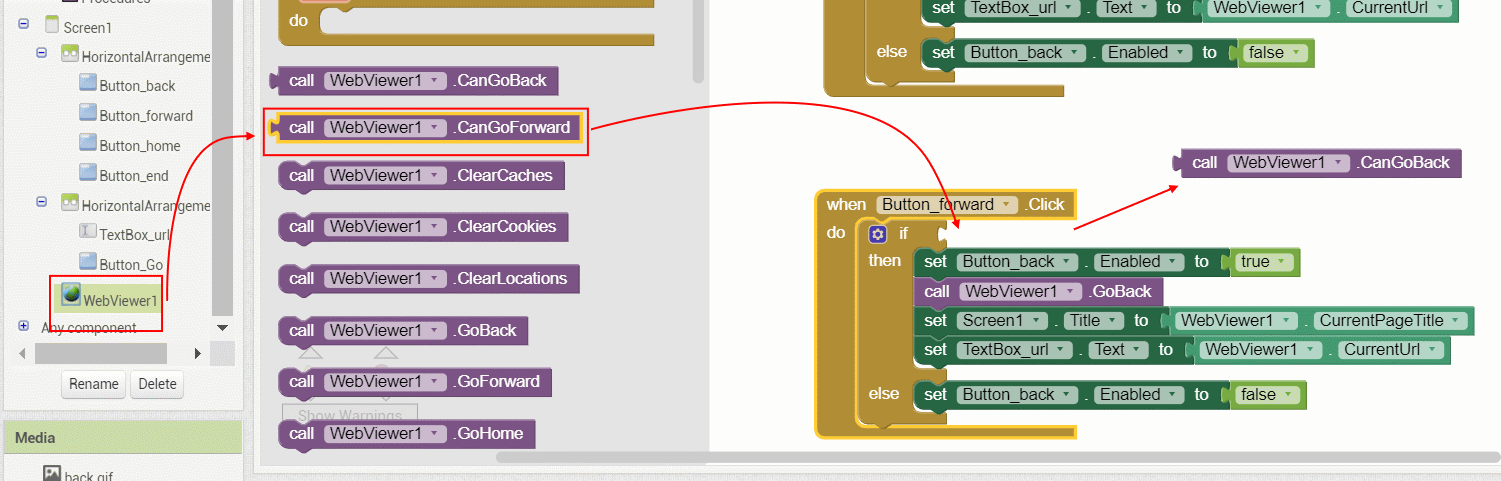Screen dimensions: 1501x481
Task: Click the tree's horizontal scrollbar left arrow
Action: 22,353
